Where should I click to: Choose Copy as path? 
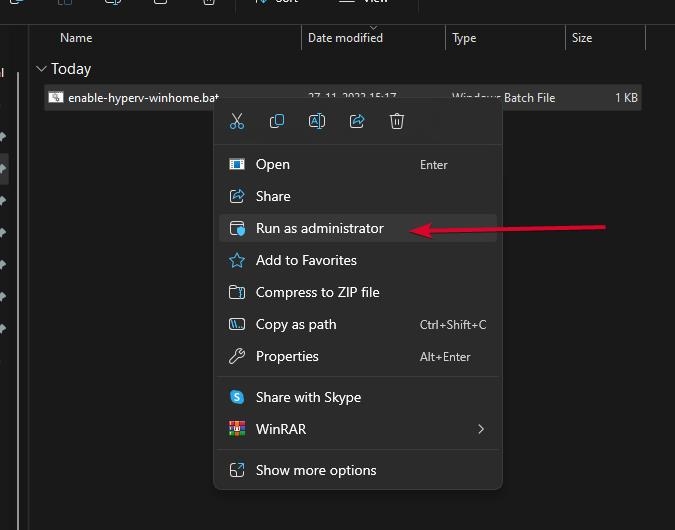(358, 324)
